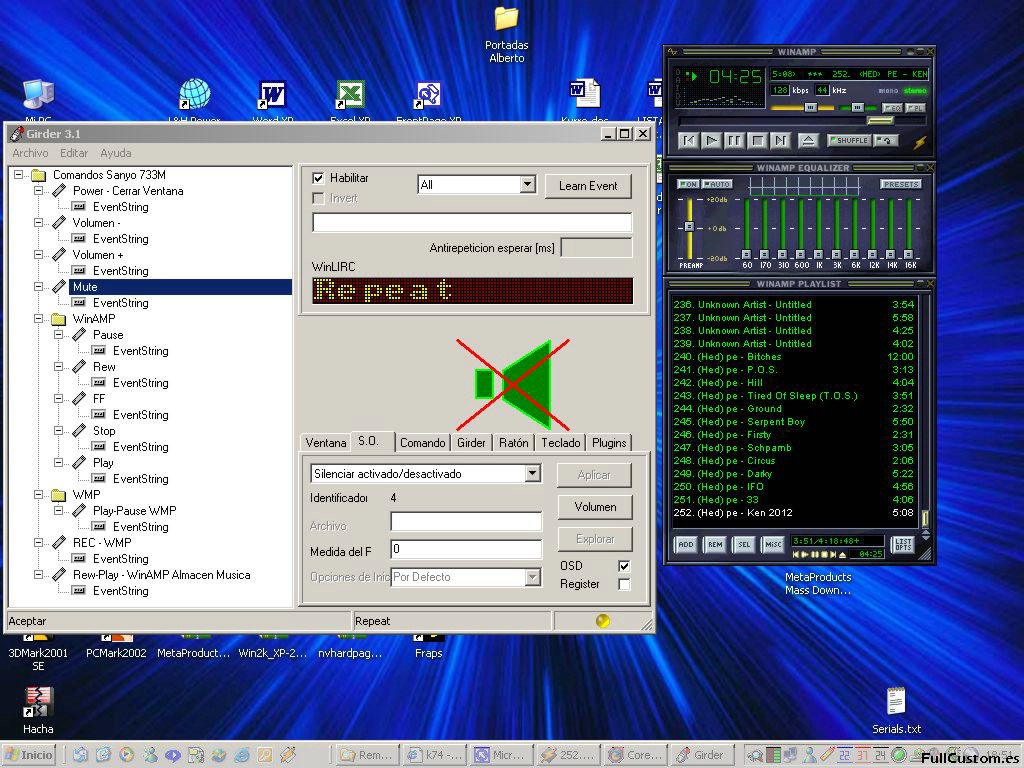Image resolution: width=1024 pixels, height=768 pixels.
Task: Click the Winamp lightning bolt about icon
Action: coord(920,142)
